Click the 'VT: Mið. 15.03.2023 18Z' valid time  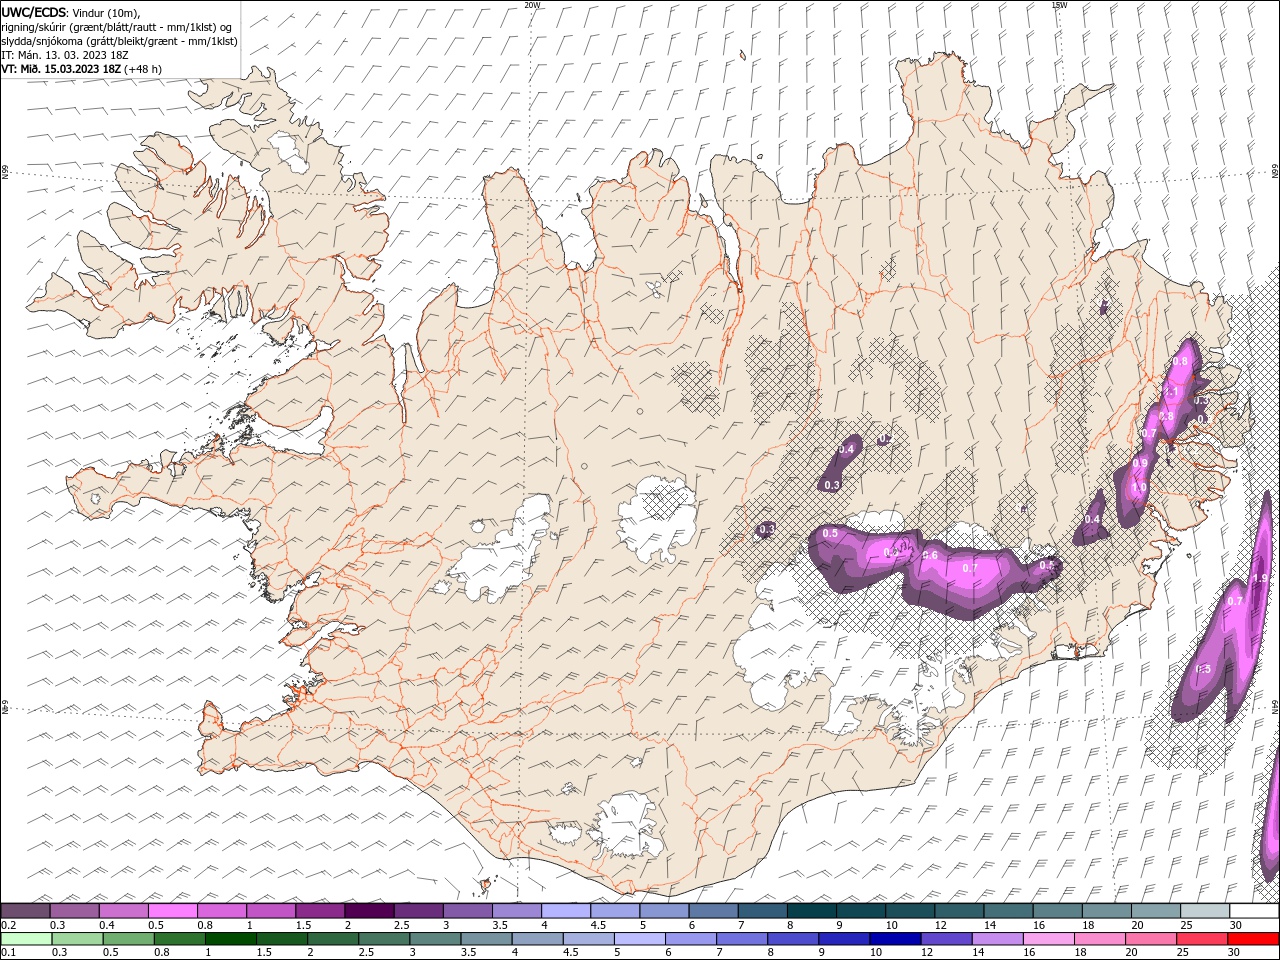pos(62,69)
